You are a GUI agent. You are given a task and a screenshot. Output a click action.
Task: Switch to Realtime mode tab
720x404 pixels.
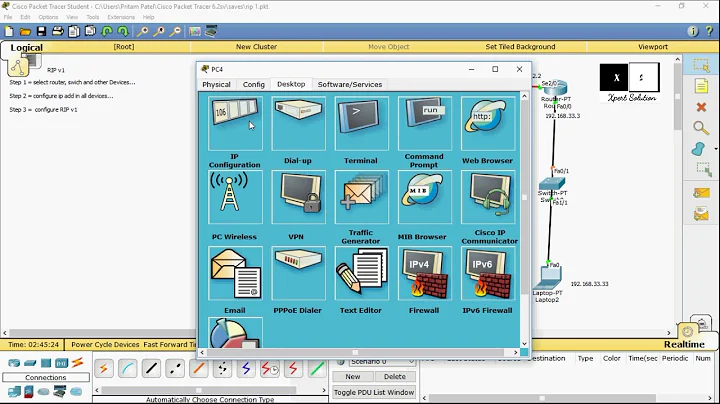coord(684,344)
